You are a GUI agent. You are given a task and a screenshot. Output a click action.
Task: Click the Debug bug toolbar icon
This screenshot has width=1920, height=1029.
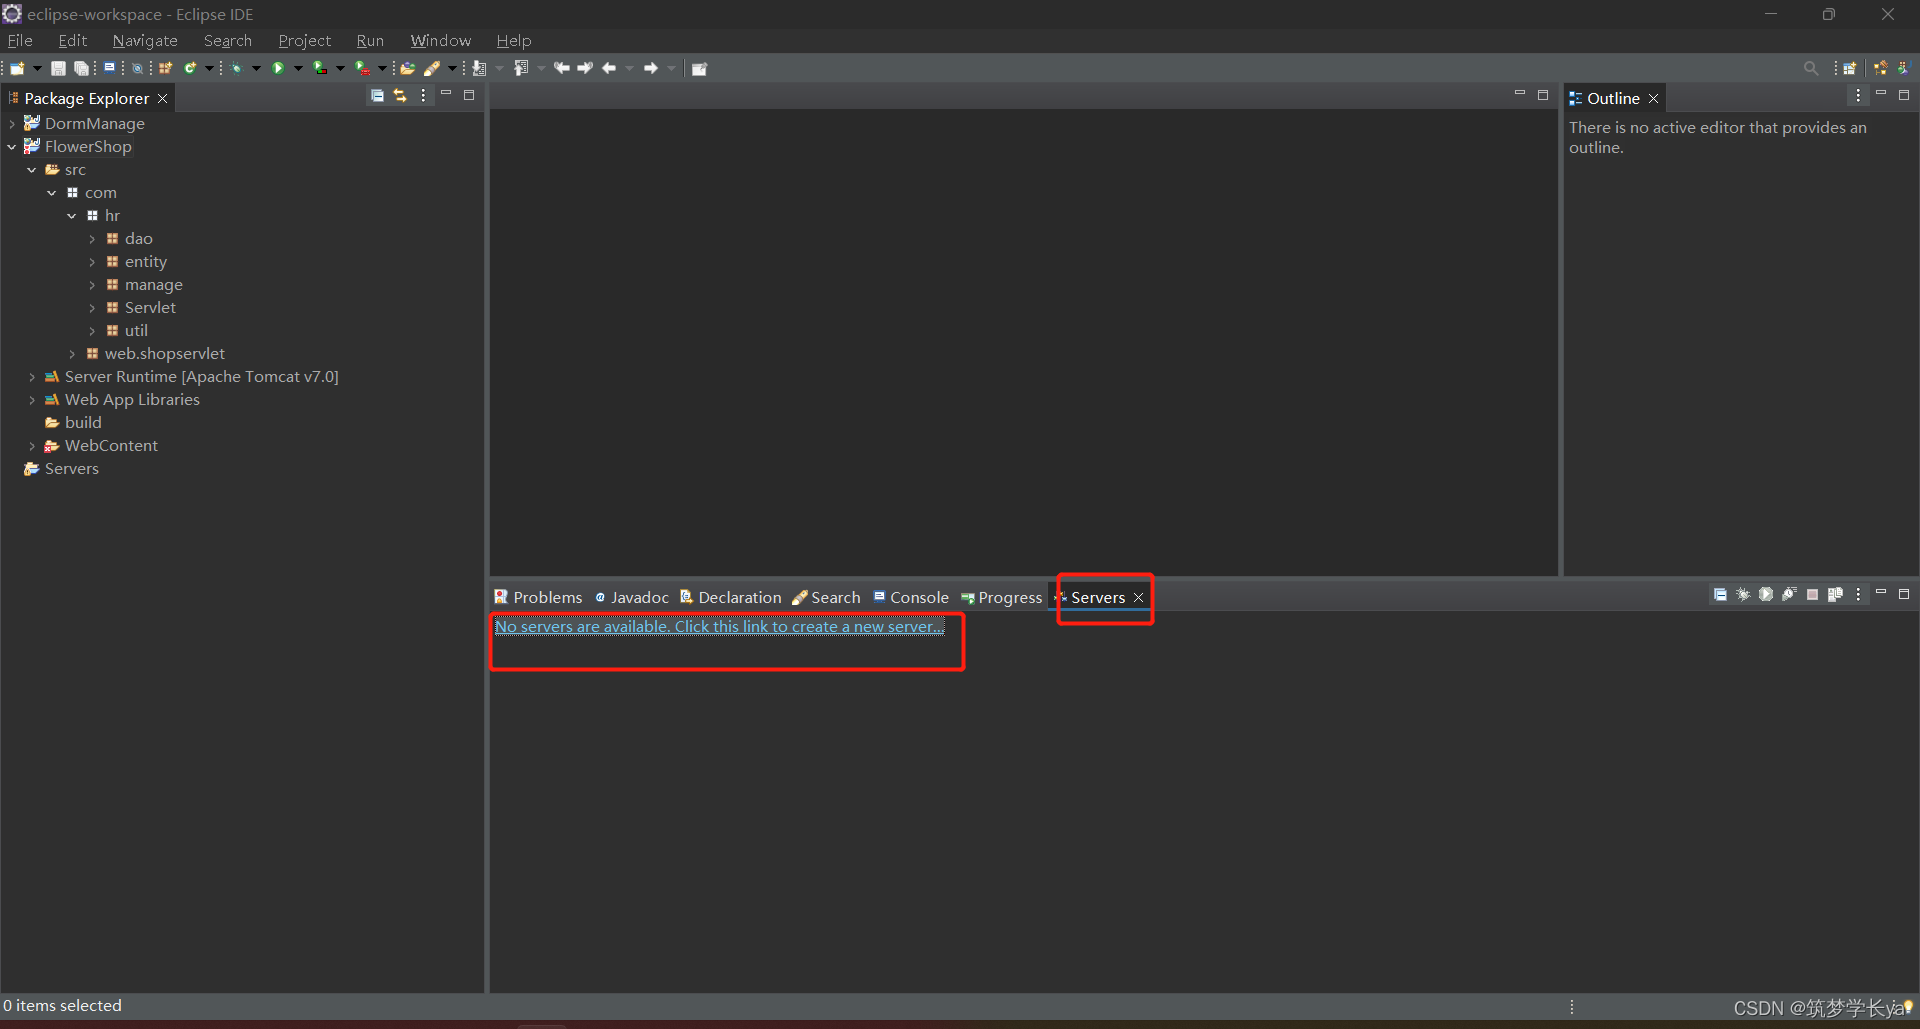click(236, 68)
